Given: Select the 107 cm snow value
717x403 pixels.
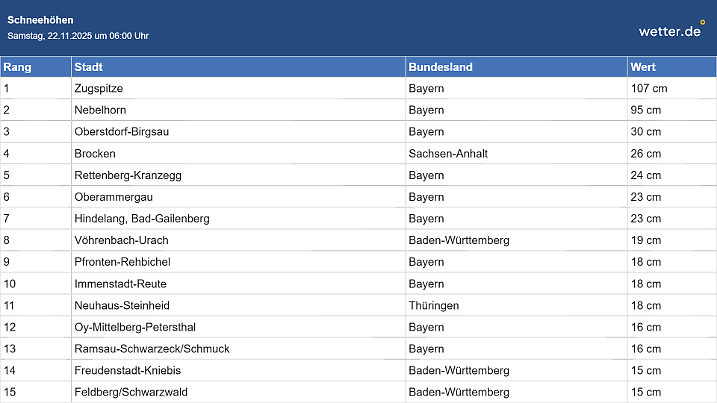Looking at the screenshot, I should click(648, 88).
